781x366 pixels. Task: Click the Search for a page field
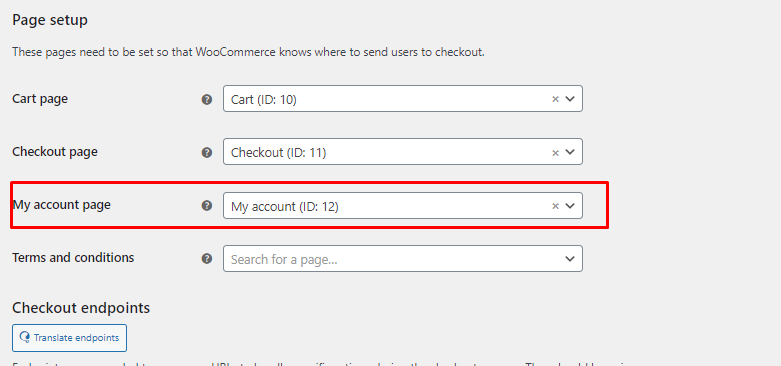coord(402,258)
